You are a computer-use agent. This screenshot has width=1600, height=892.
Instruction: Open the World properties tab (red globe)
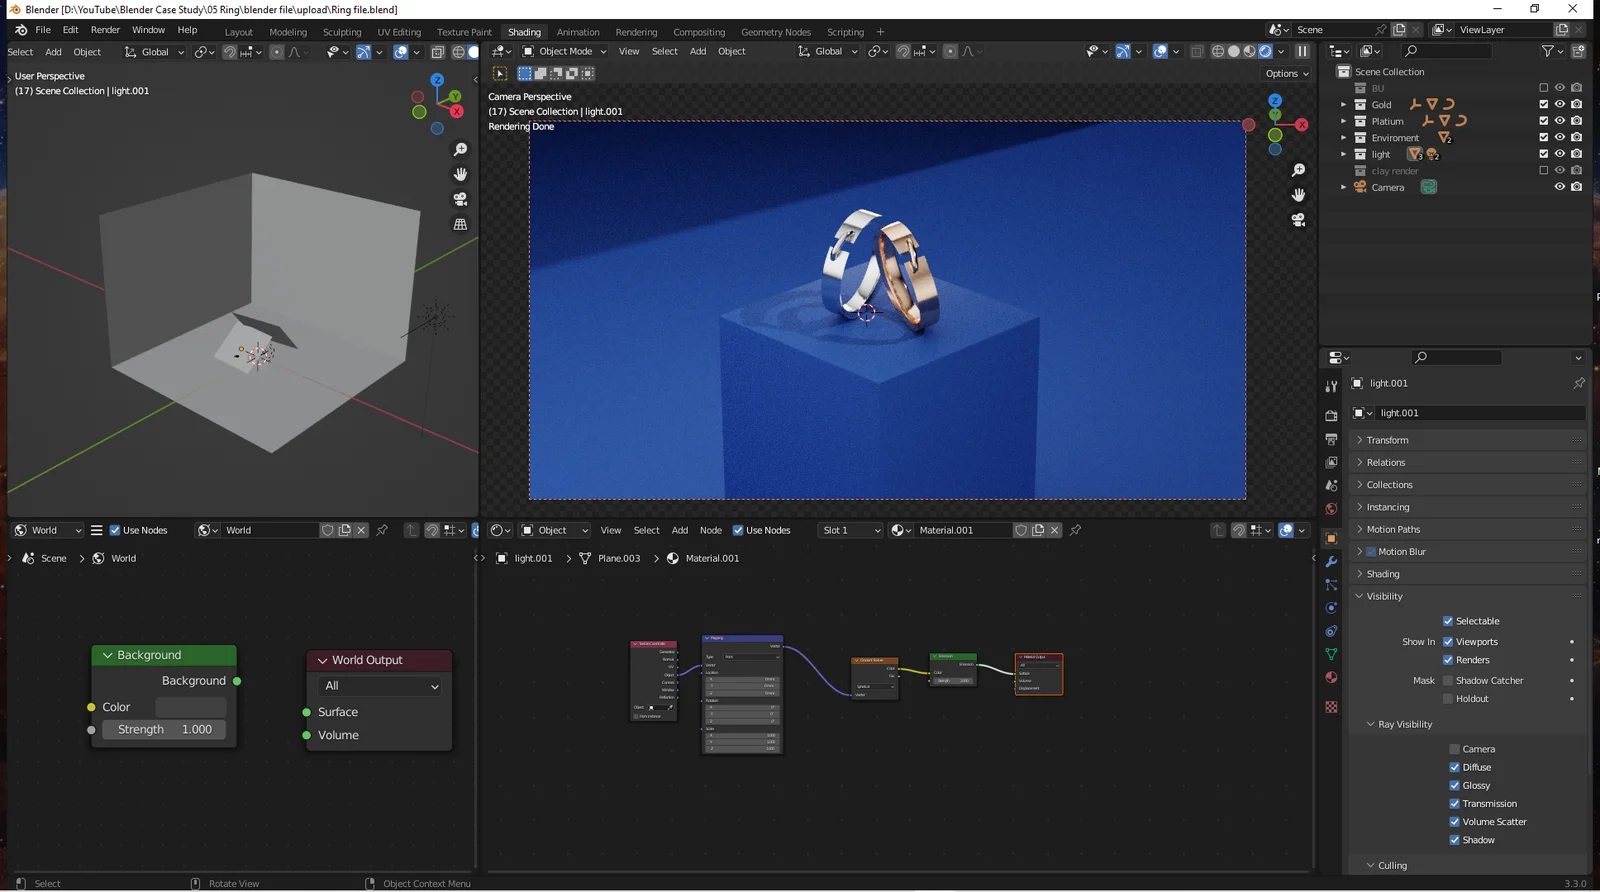[x=1331, y=509]
